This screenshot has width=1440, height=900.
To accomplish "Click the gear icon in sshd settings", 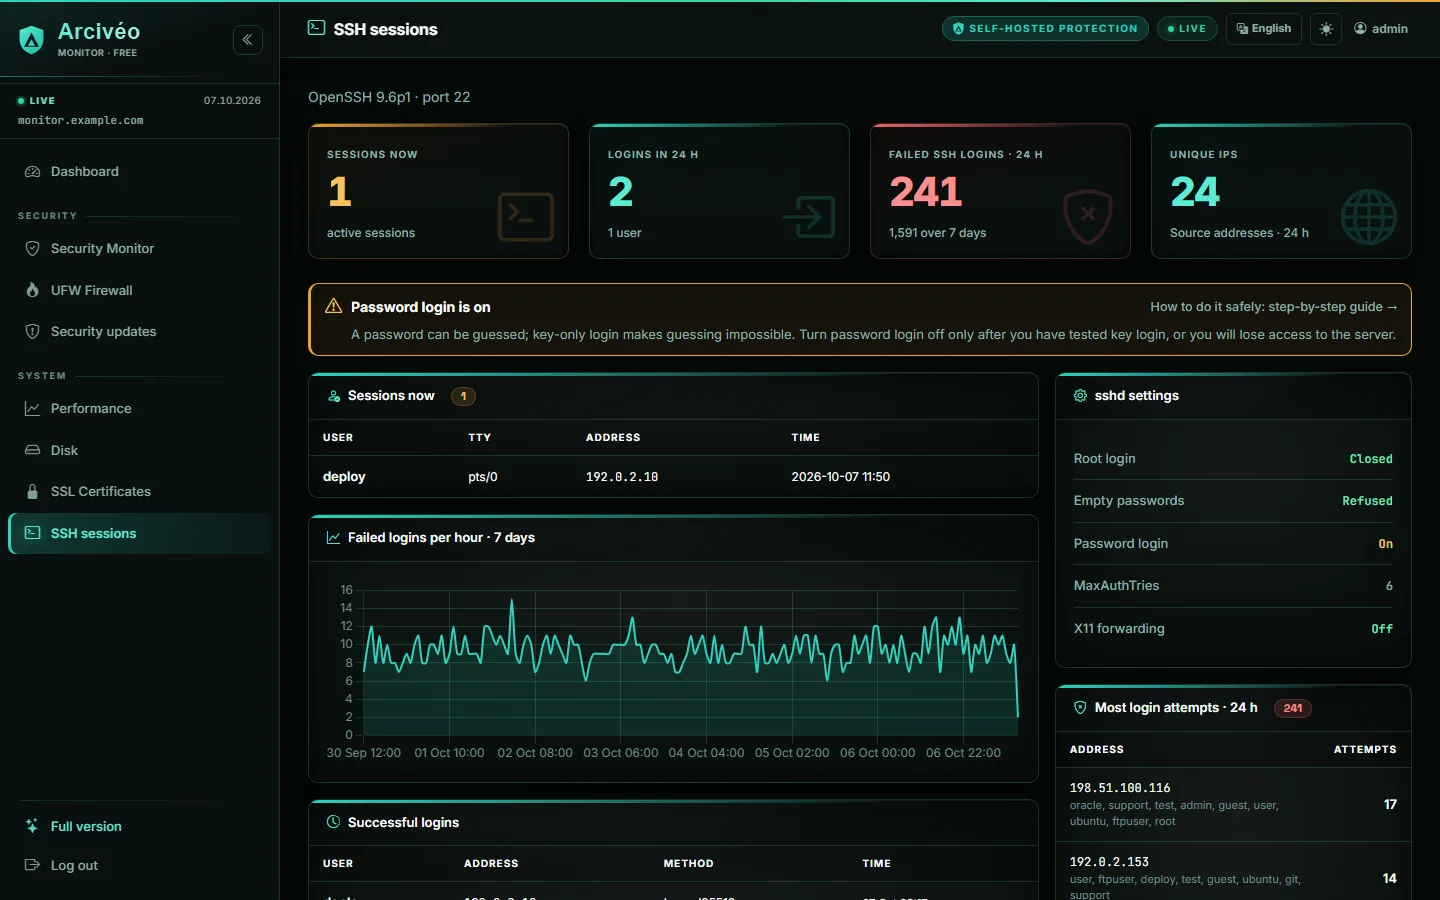I will click(1080, 396).
